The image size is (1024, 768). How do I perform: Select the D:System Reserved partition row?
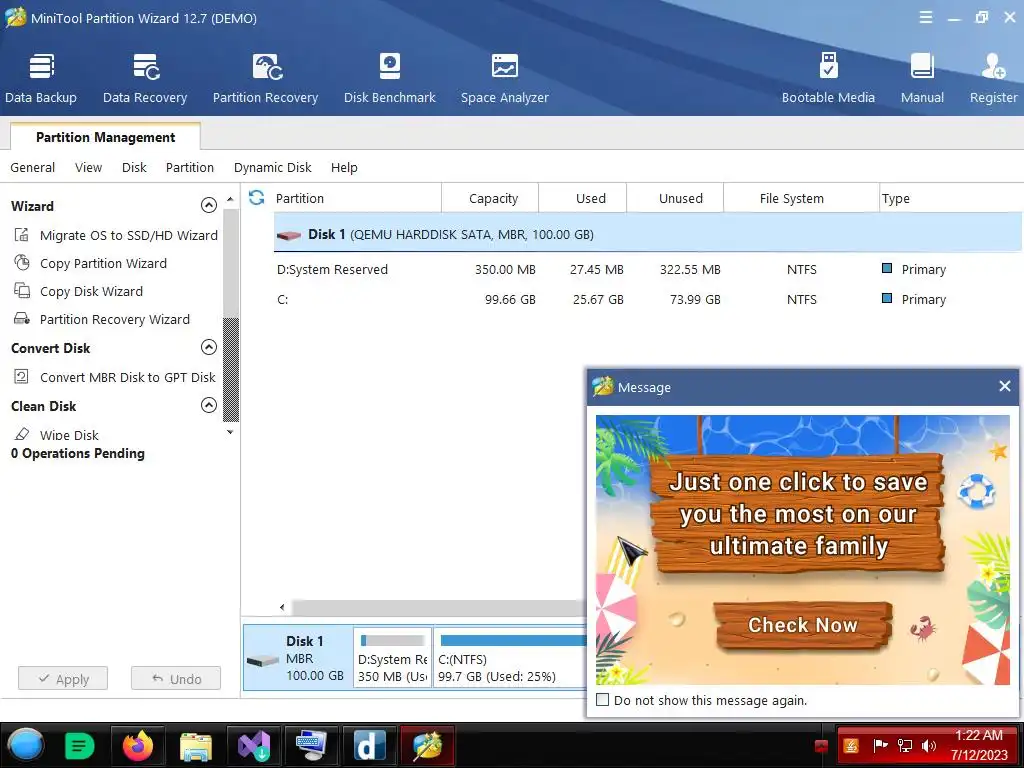point(648,269)
